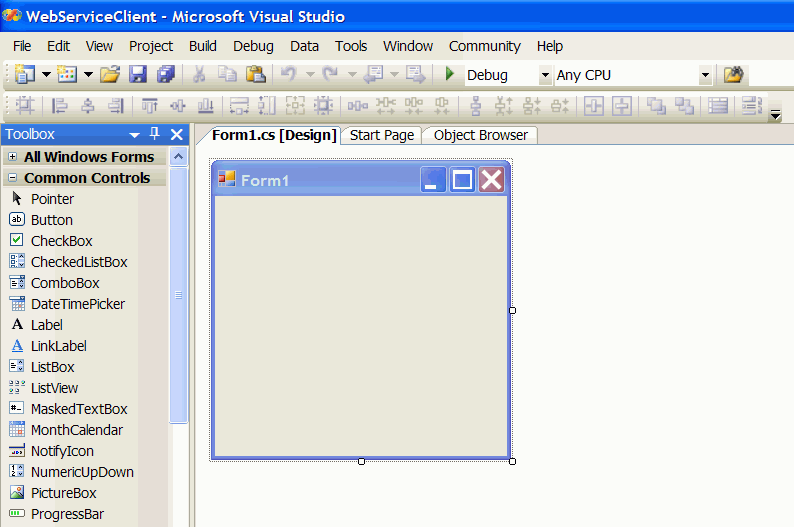Click the Open File folder icon
The height and width of the screenshot is (527, 794).
[110, 75]
